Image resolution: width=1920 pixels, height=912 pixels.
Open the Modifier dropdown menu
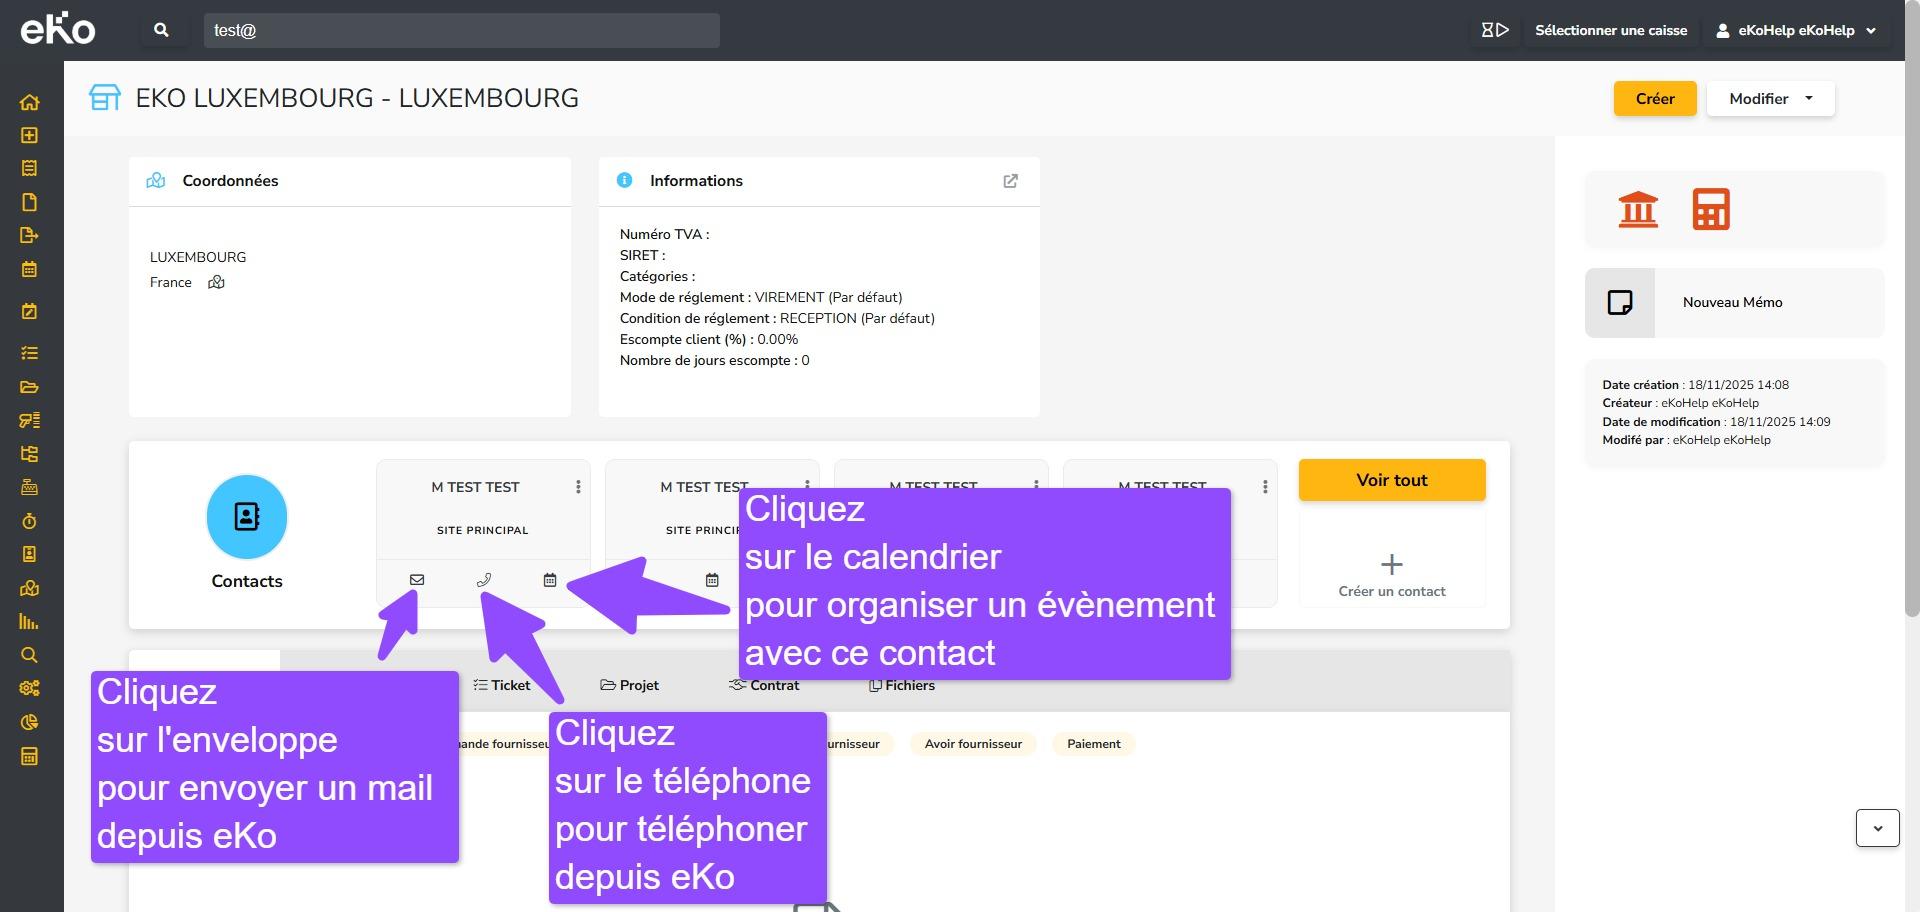click(1770, 99)
